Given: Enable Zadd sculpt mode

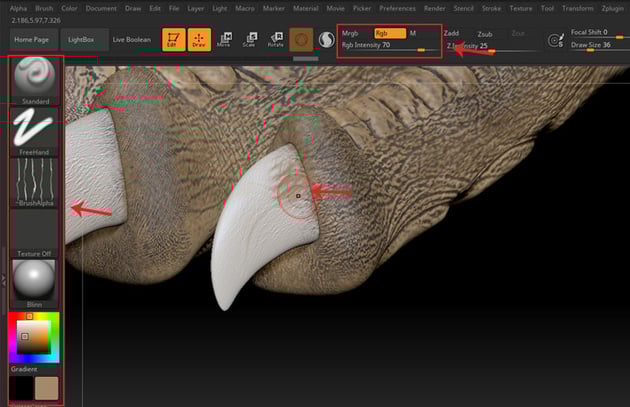Looking at the screenshot, I should pyautogui.click(x=451, y=33).
